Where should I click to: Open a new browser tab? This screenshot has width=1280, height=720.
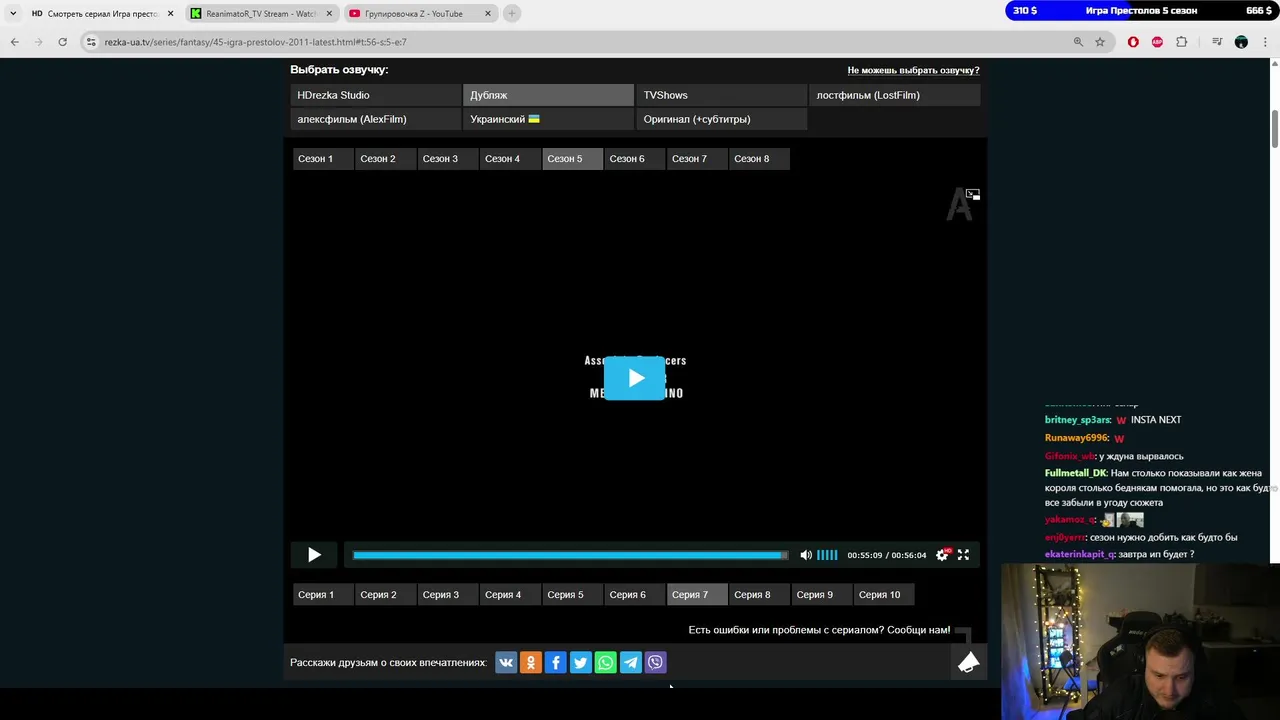[x=512, y=14]
